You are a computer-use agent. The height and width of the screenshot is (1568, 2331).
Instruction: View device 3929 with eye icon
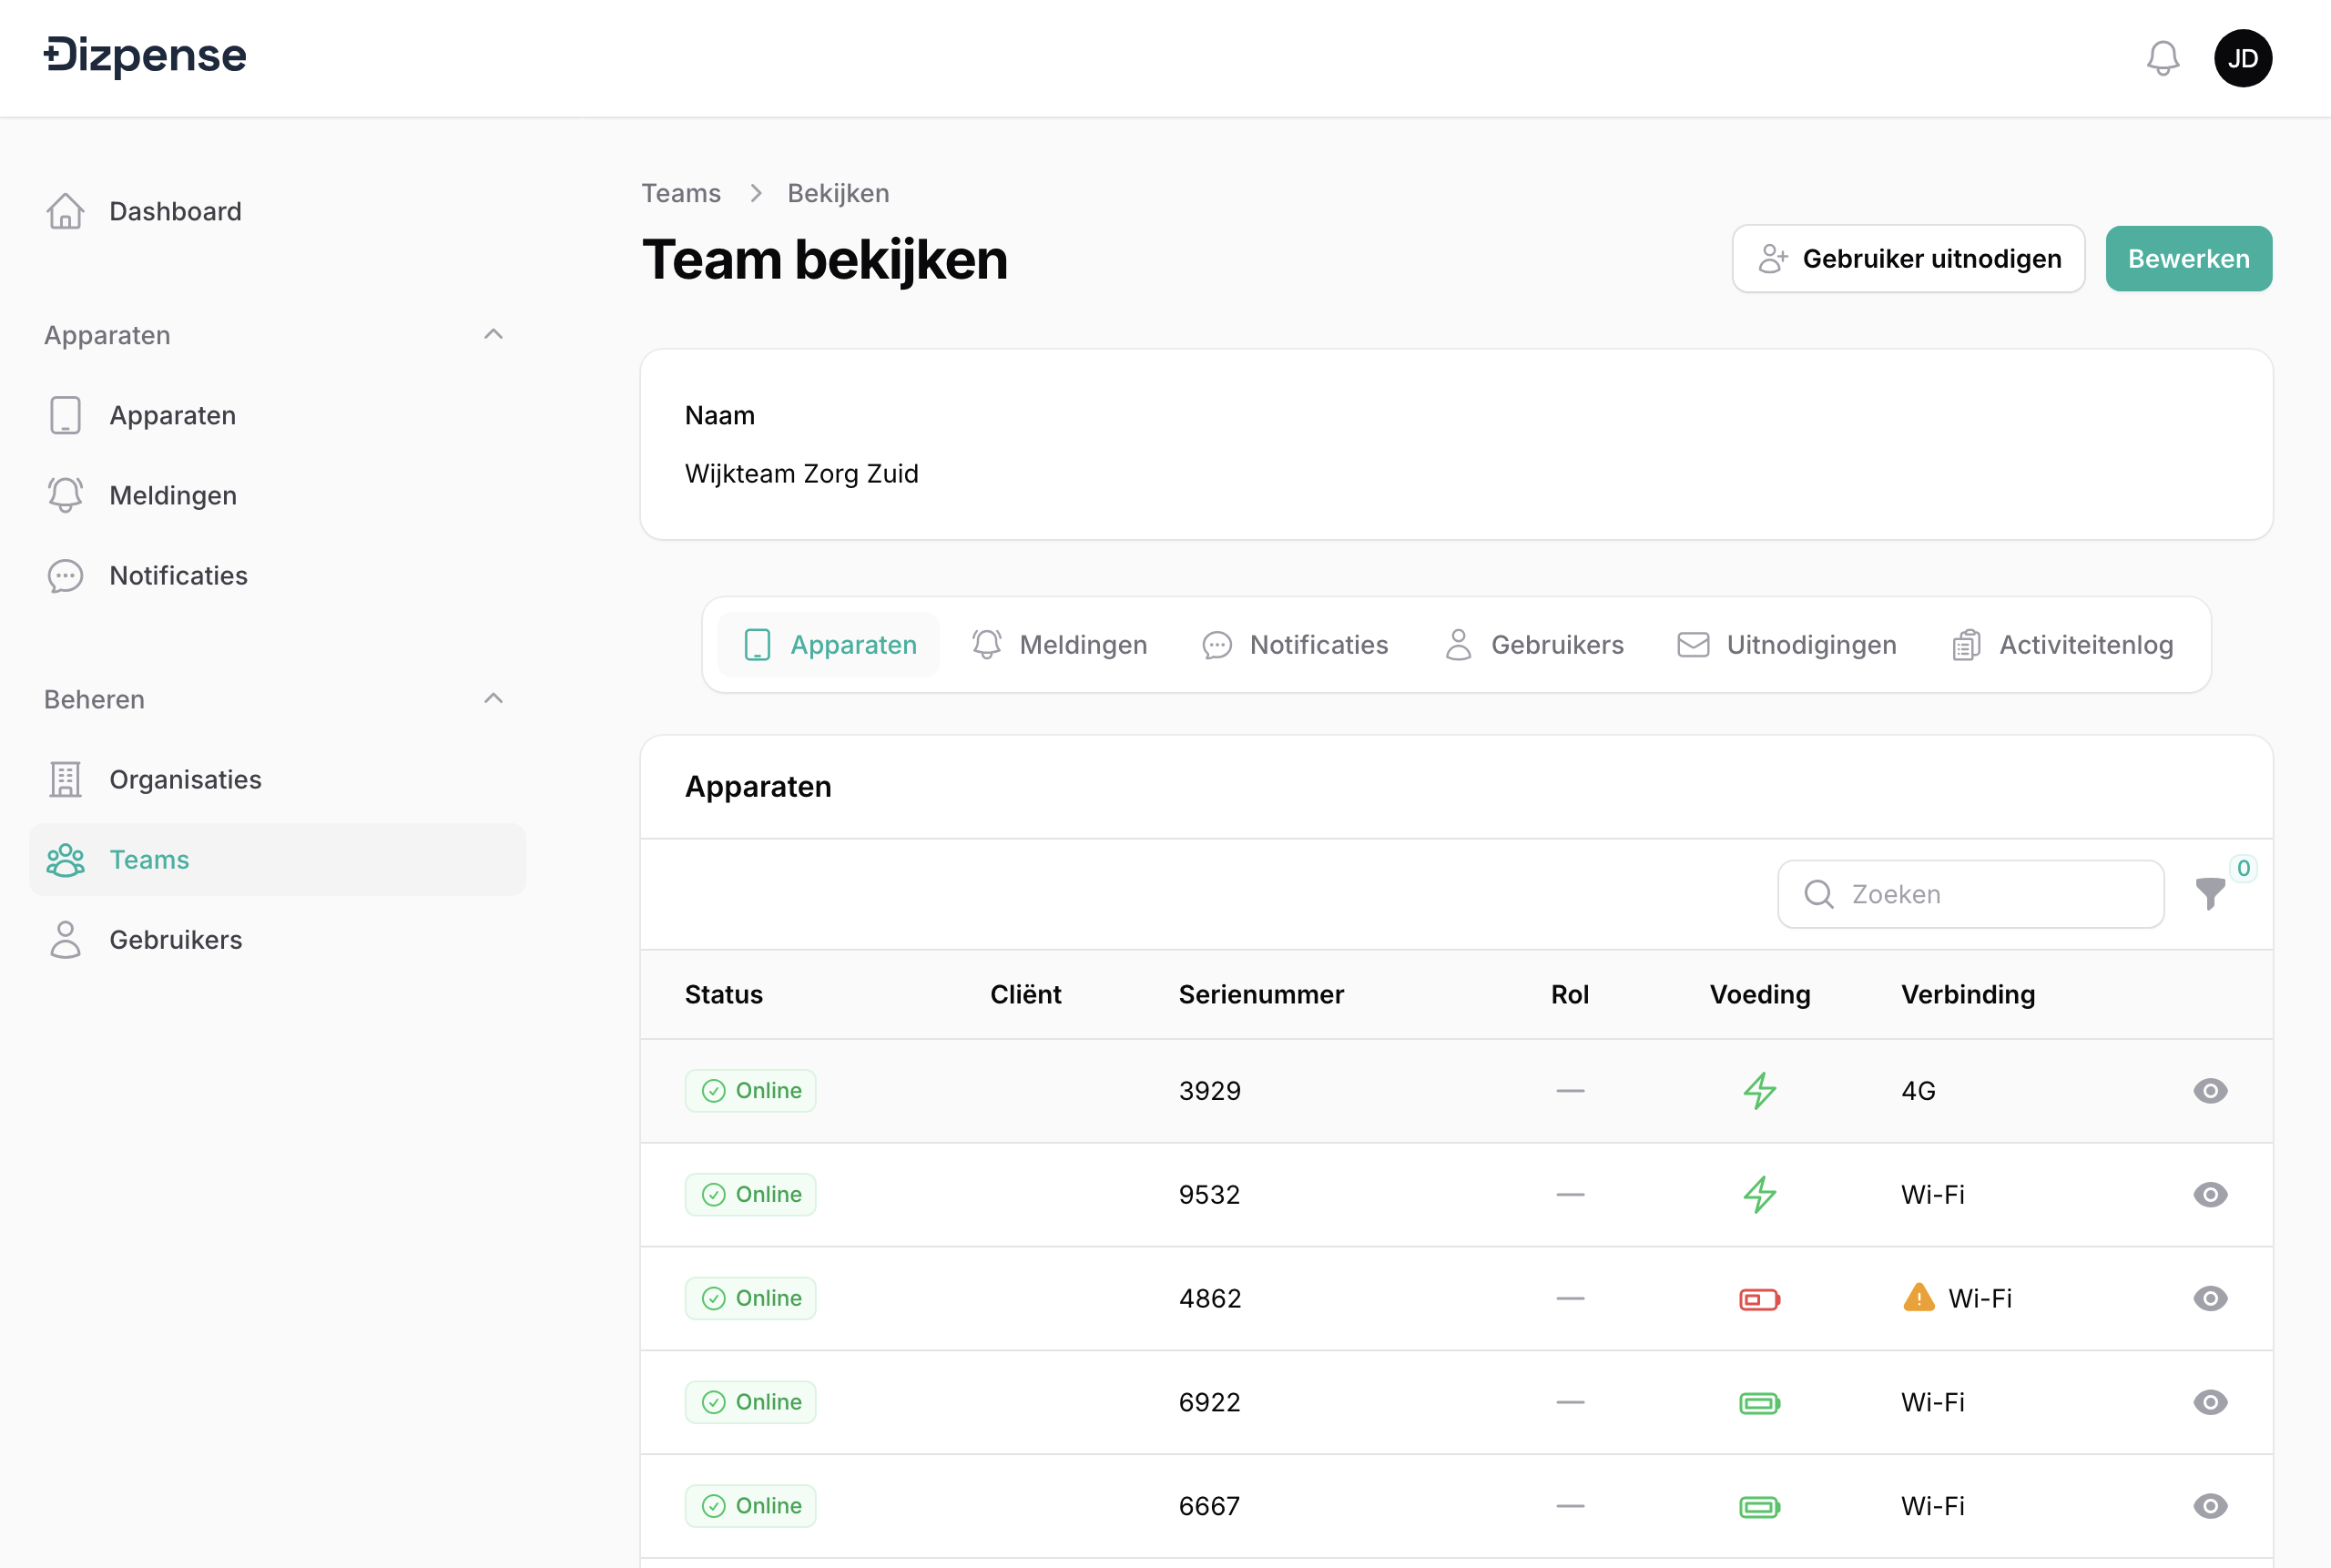point(2209,1090)
